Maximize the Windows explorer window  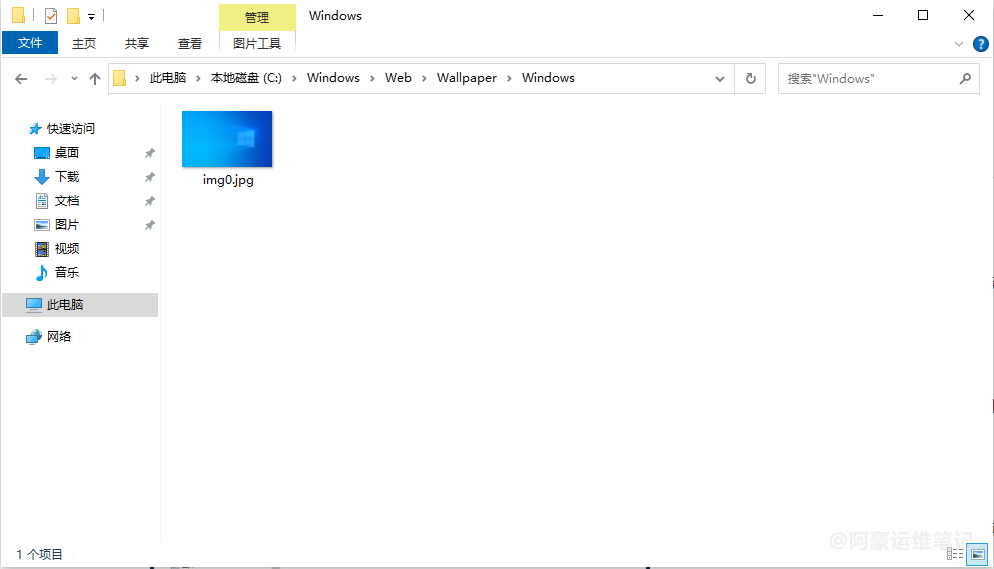(923, 16)
